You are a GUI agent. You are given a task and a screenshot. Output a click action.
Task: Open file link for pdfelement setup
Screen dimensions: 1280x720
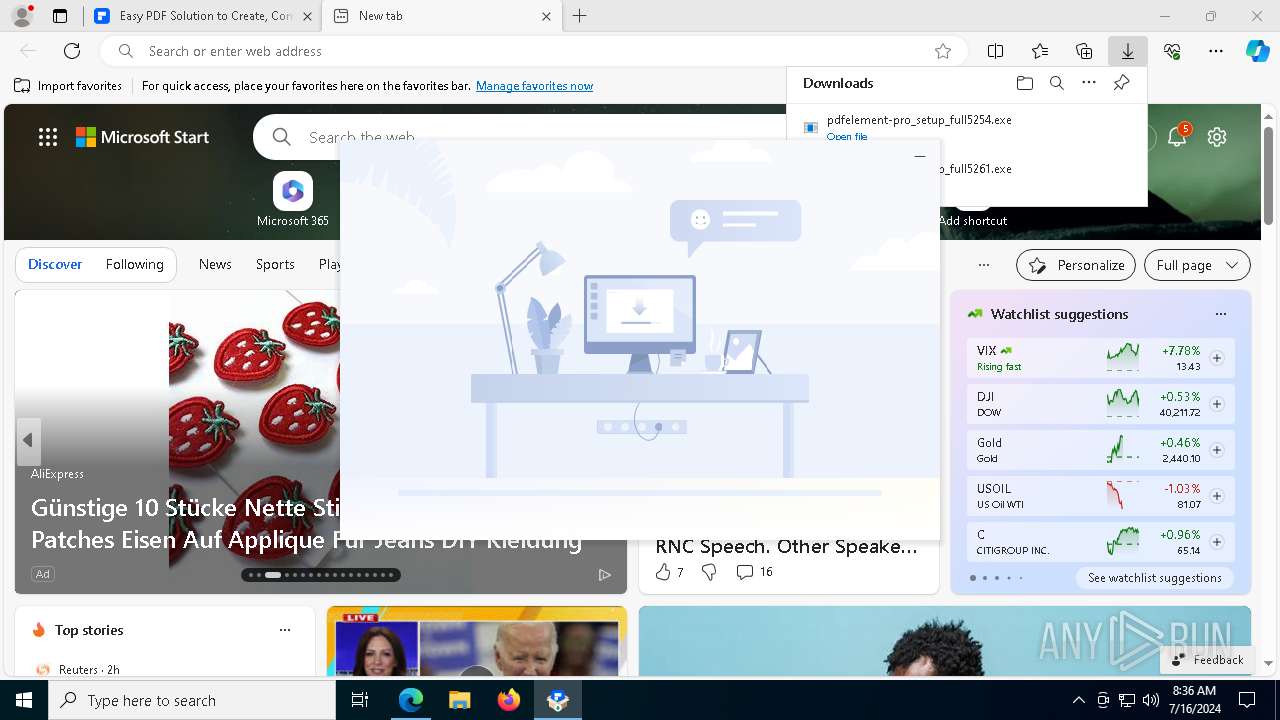tap(847, 137)
